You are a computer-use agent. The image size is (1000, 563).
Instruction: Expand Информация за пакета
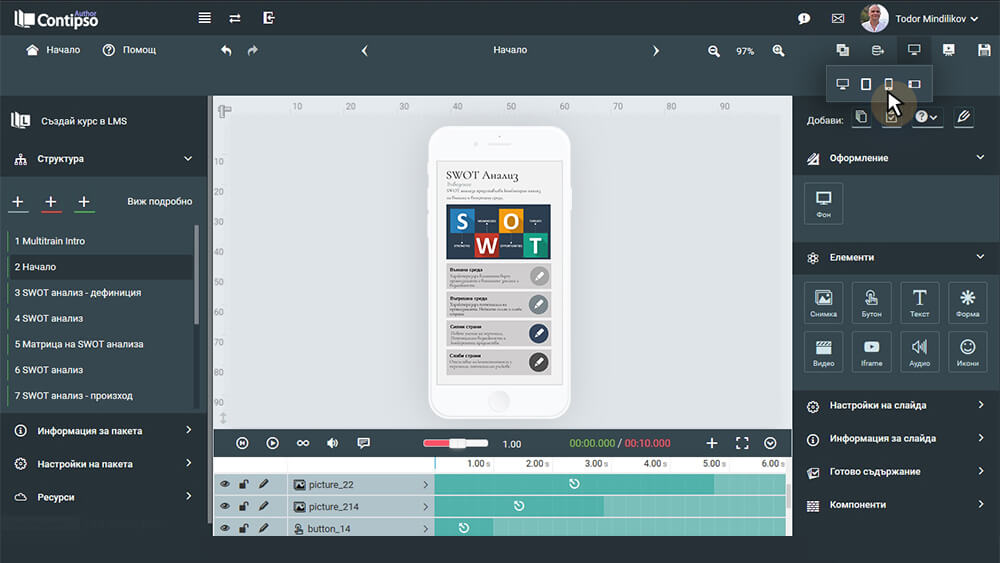coord(104,431)
